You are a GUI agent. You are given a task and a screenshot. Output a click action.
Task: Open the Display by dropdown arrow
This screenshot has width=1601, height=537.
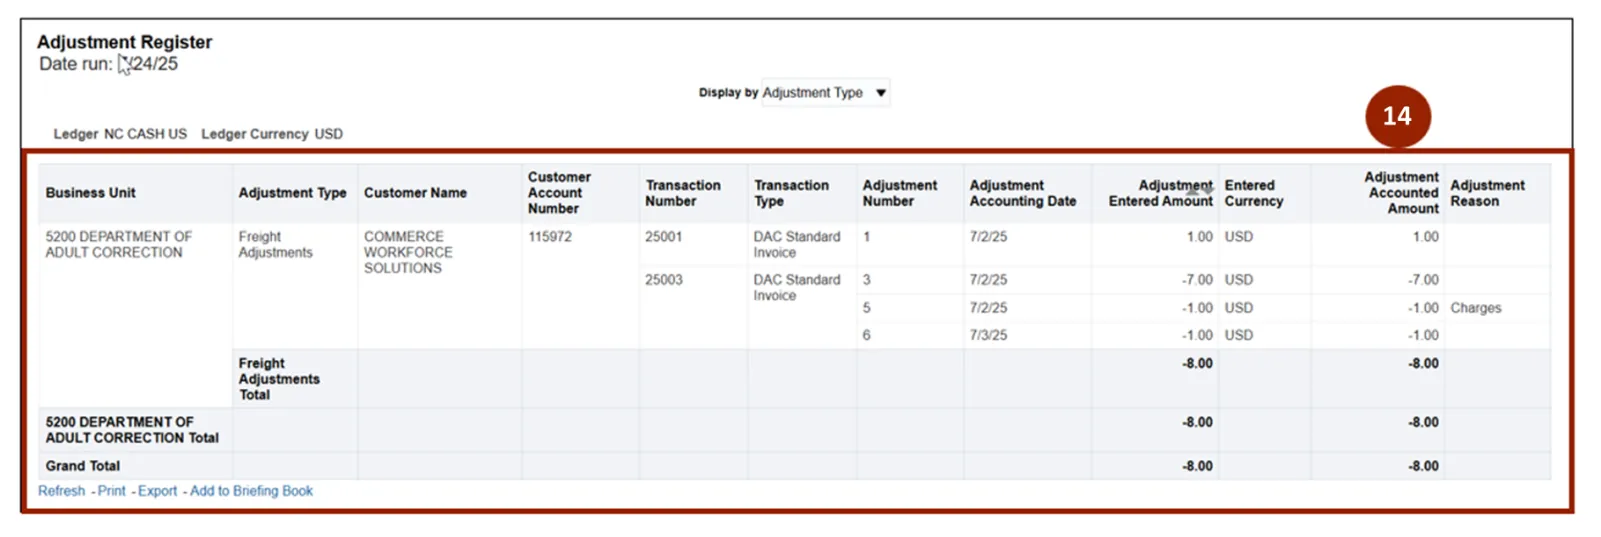pyautogui.click(x=881, y=93)
